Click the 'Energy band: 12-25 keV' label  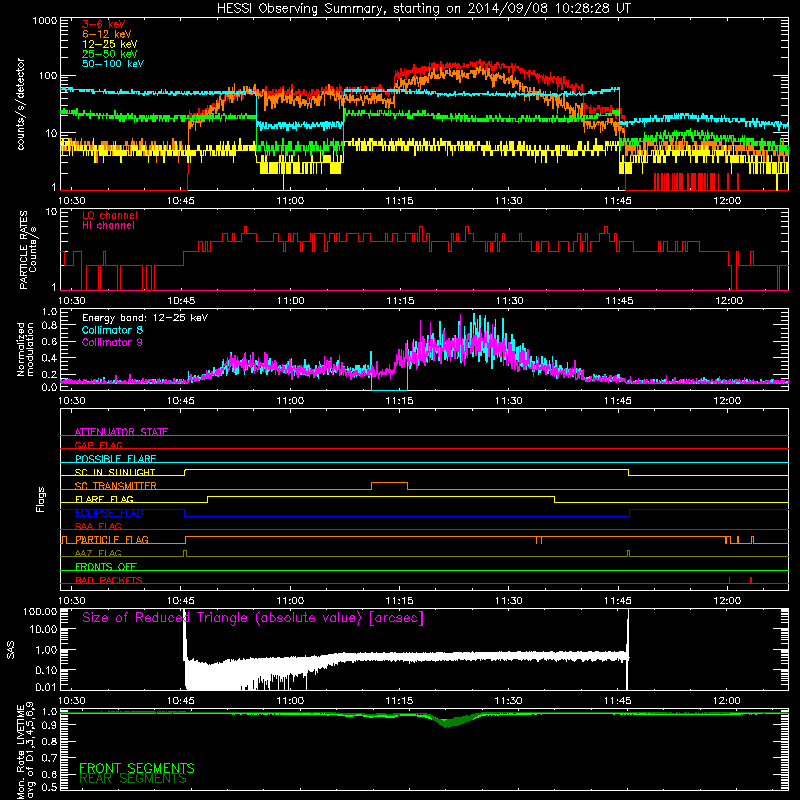click(x=145, y=318)
